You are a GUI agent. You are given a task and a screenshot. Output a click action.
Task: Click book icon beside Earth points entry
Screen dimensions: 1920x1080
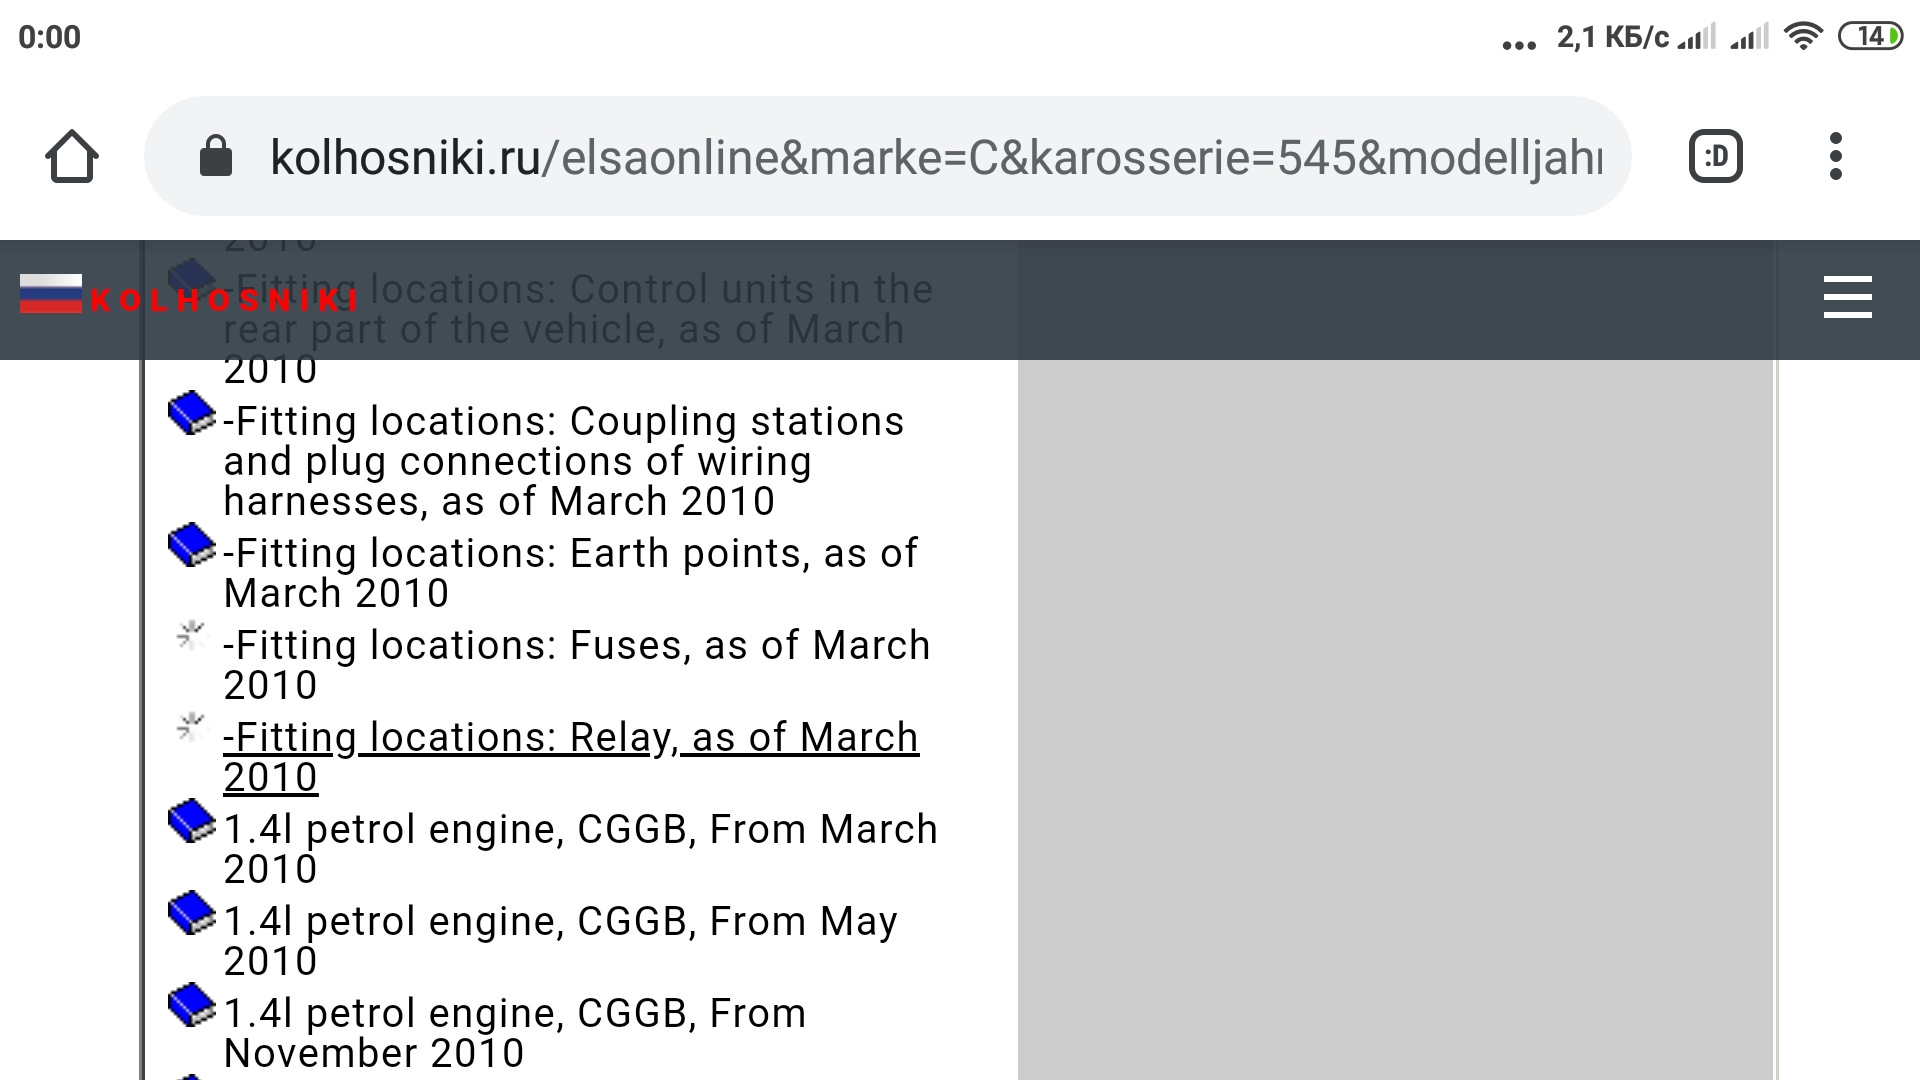[x=191, y=545]
